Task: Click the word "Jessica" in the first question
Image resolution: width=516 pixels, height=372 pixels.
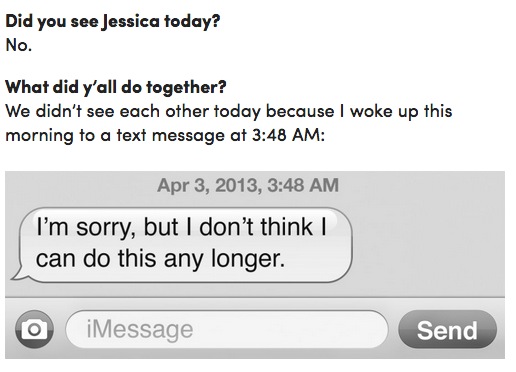Action: [131, 22]
